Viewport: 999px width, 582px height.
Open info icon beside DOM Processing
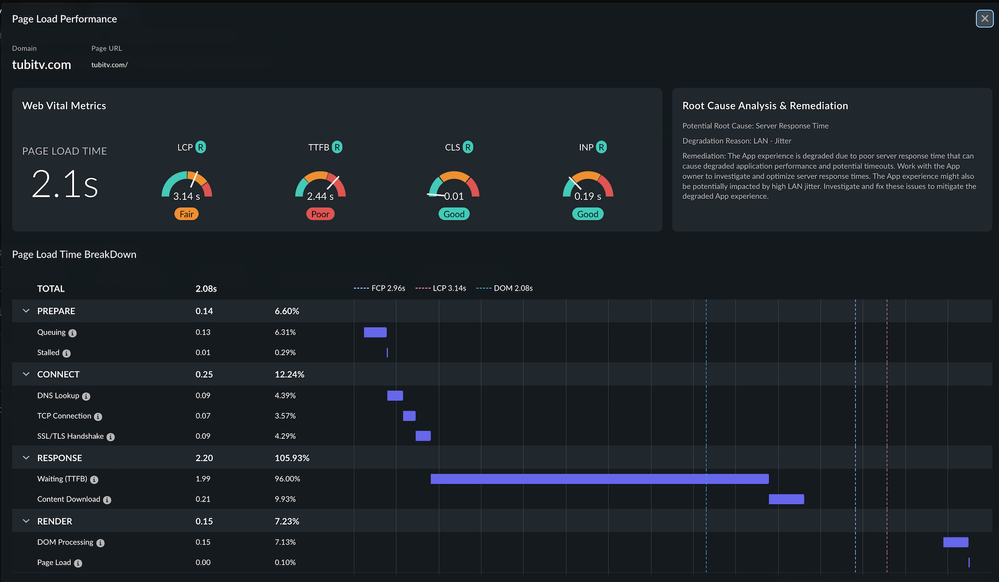coord(101,543)
